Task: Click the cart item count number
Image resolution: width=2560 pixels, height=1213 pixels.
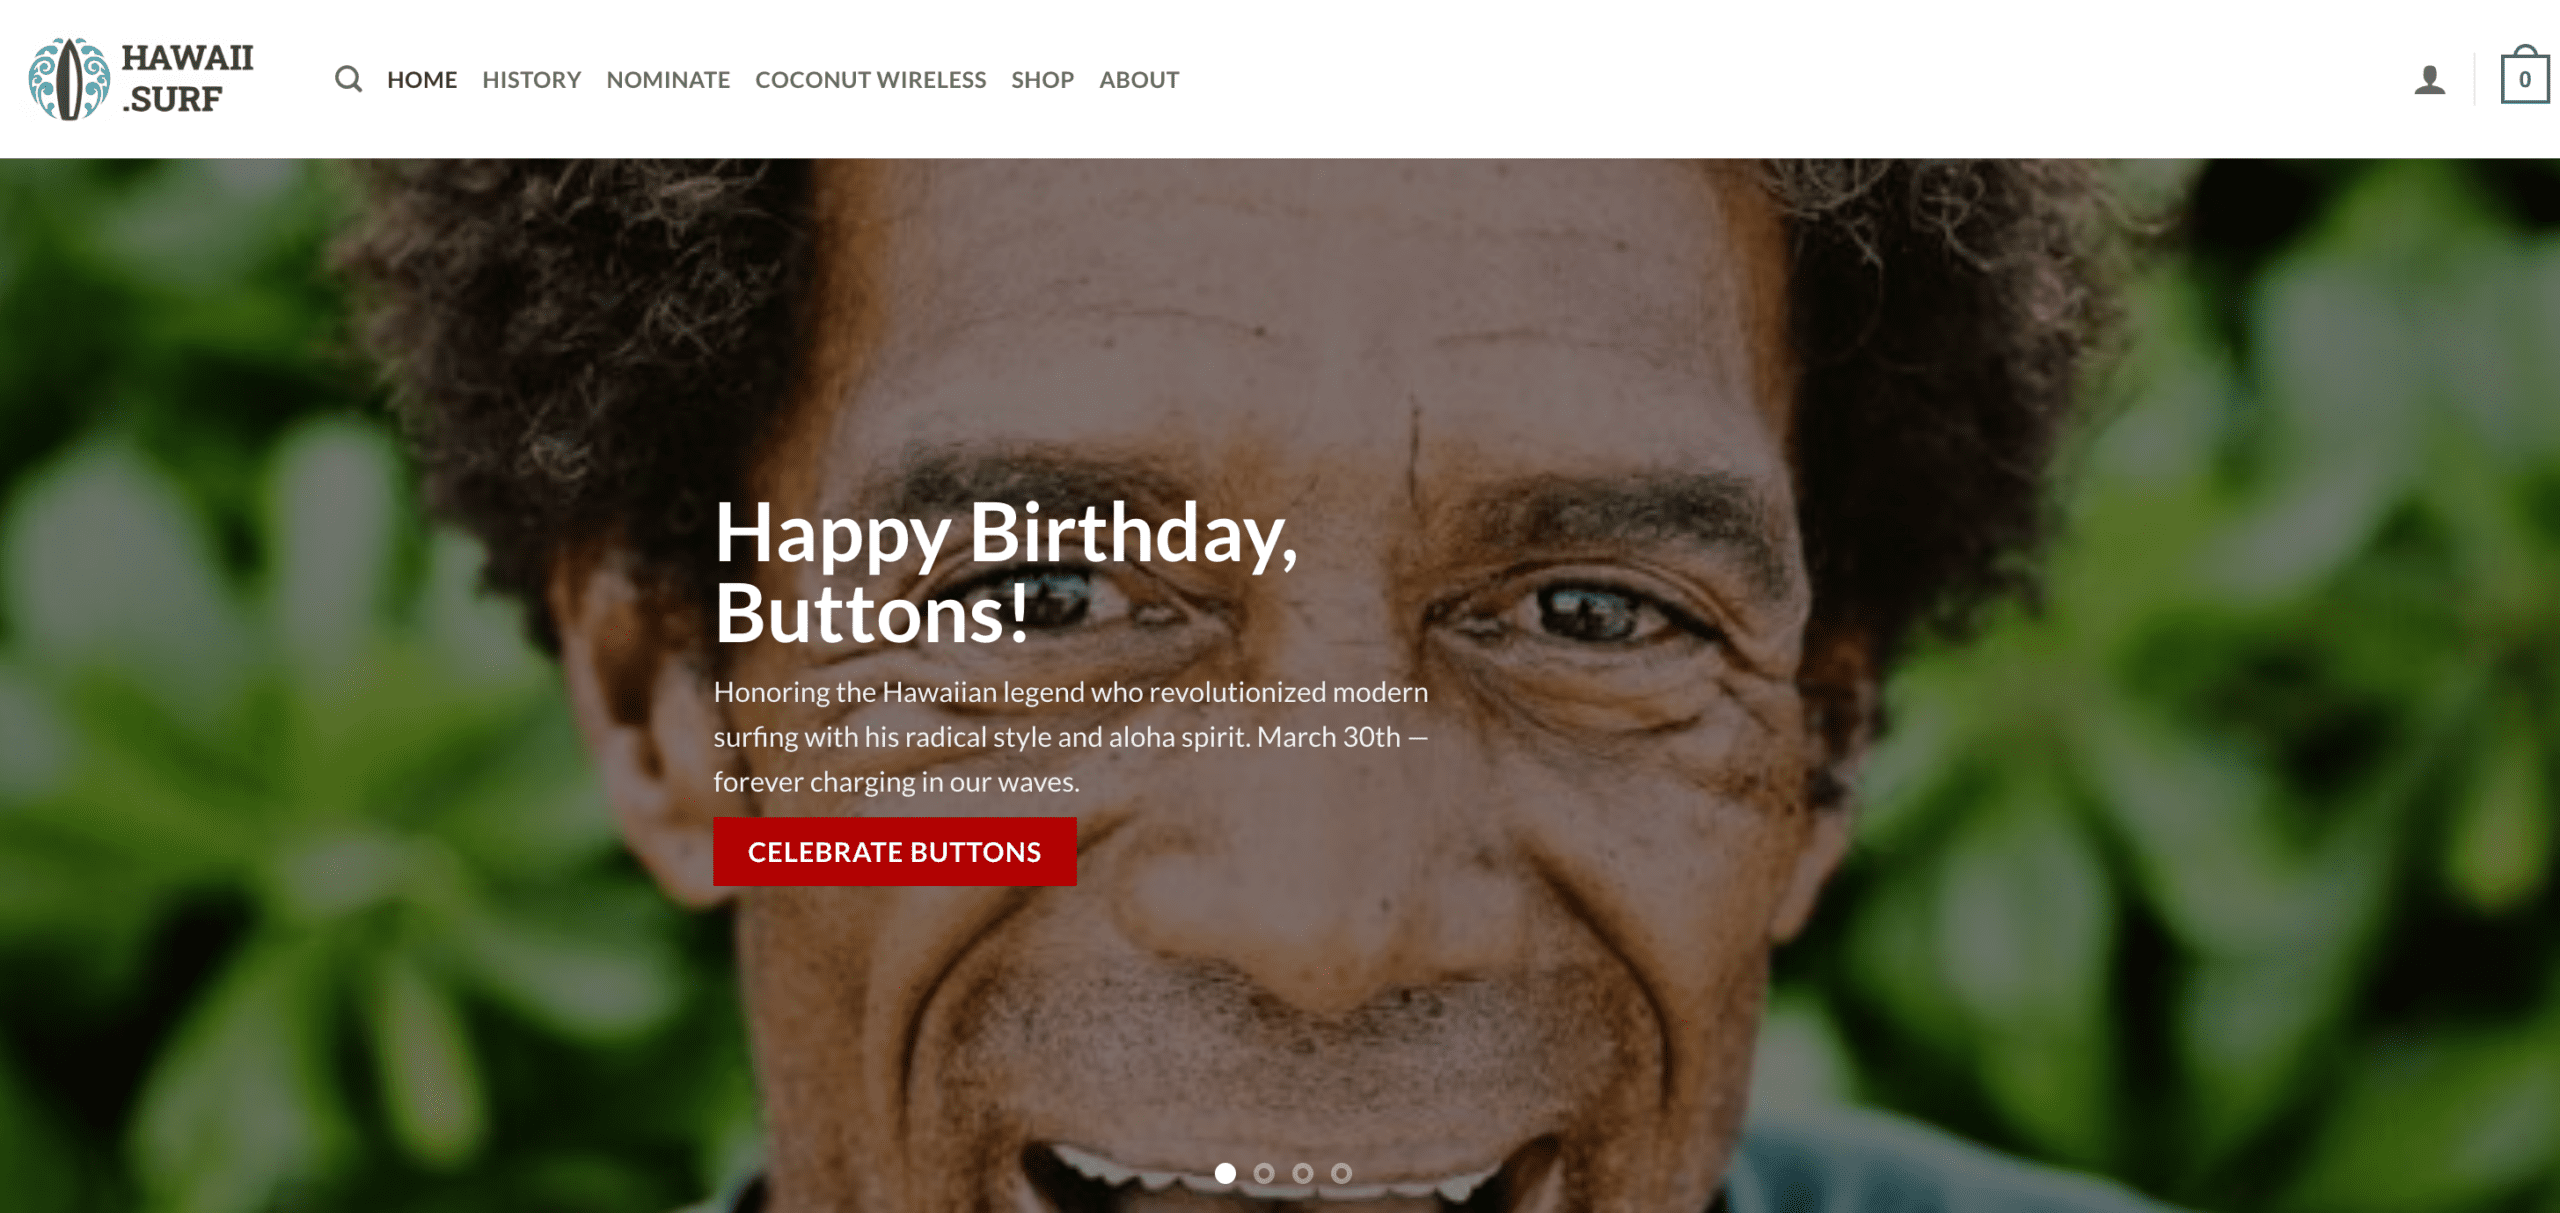Action: tap(2524, 80)
